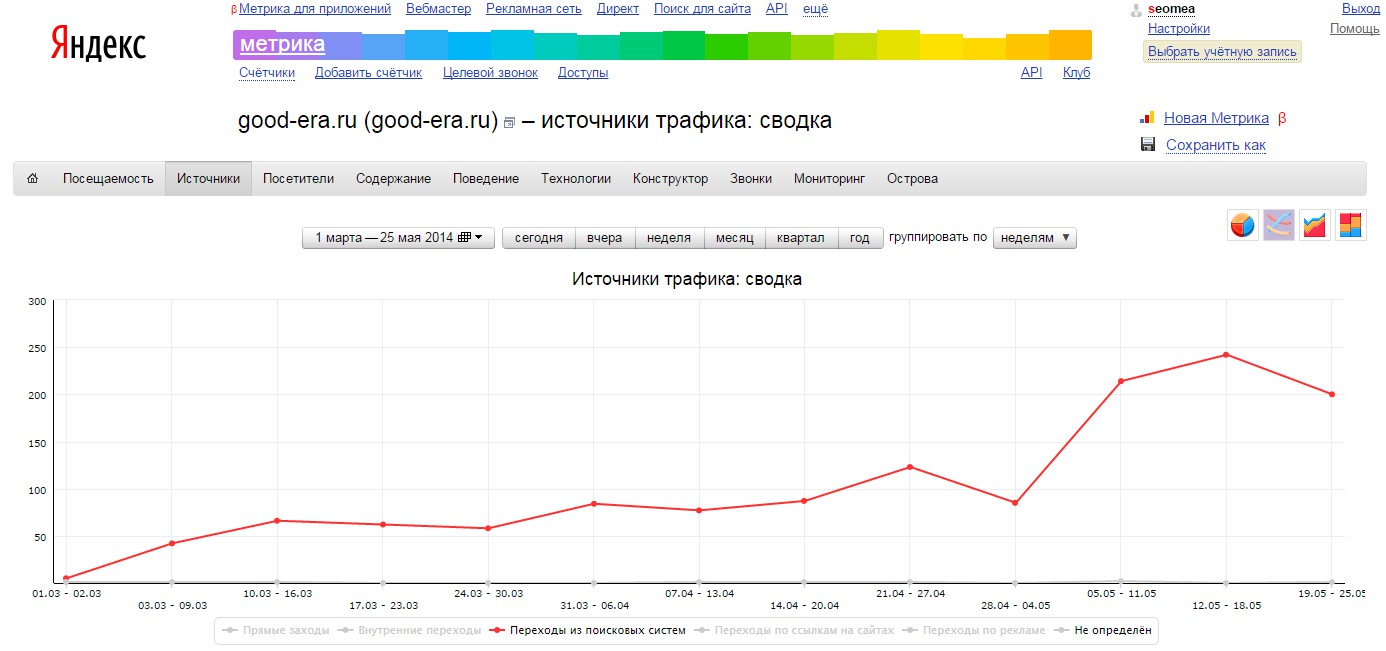This screenshot has height=651, width=1386.
Task: Open the Мониторинг menu
Action: pos(829,179)
